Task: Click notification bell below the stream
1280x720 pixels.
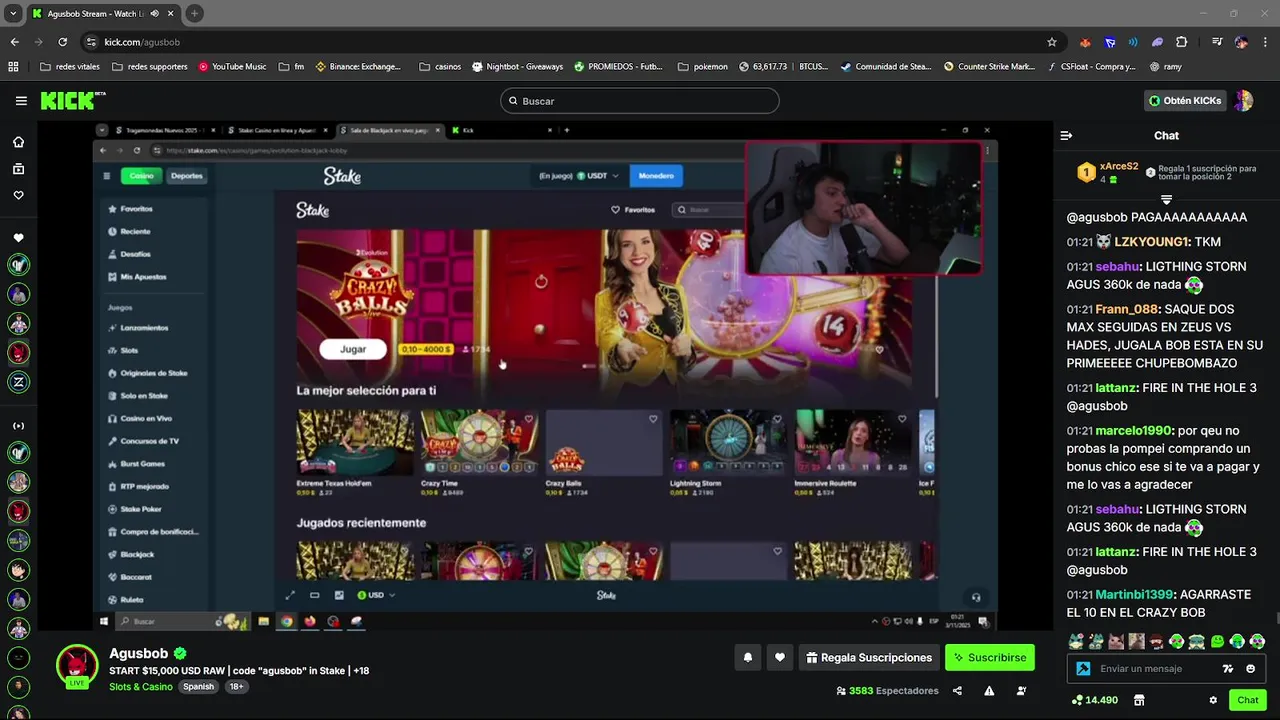Action: pyautogui.click(x=748, y=658)
